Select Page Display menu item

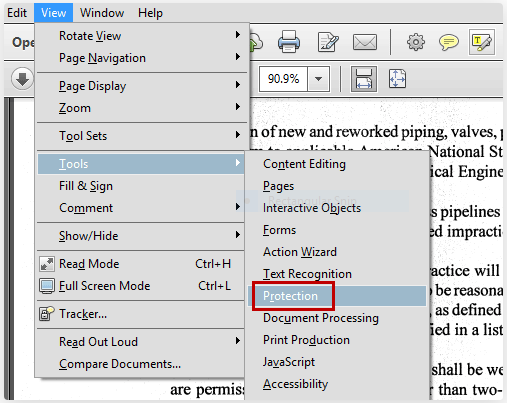[142, 86]
